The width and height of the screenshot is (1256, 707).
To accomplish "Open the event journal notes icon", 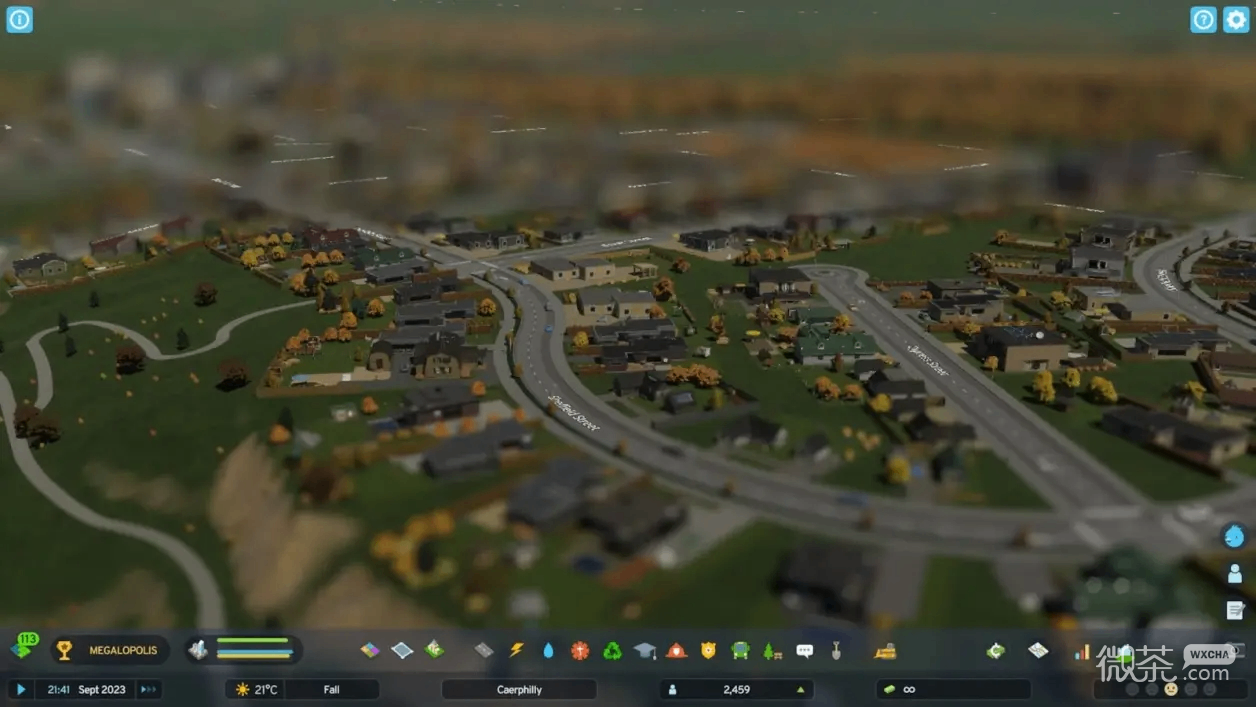I will [x=1235, y=610].
